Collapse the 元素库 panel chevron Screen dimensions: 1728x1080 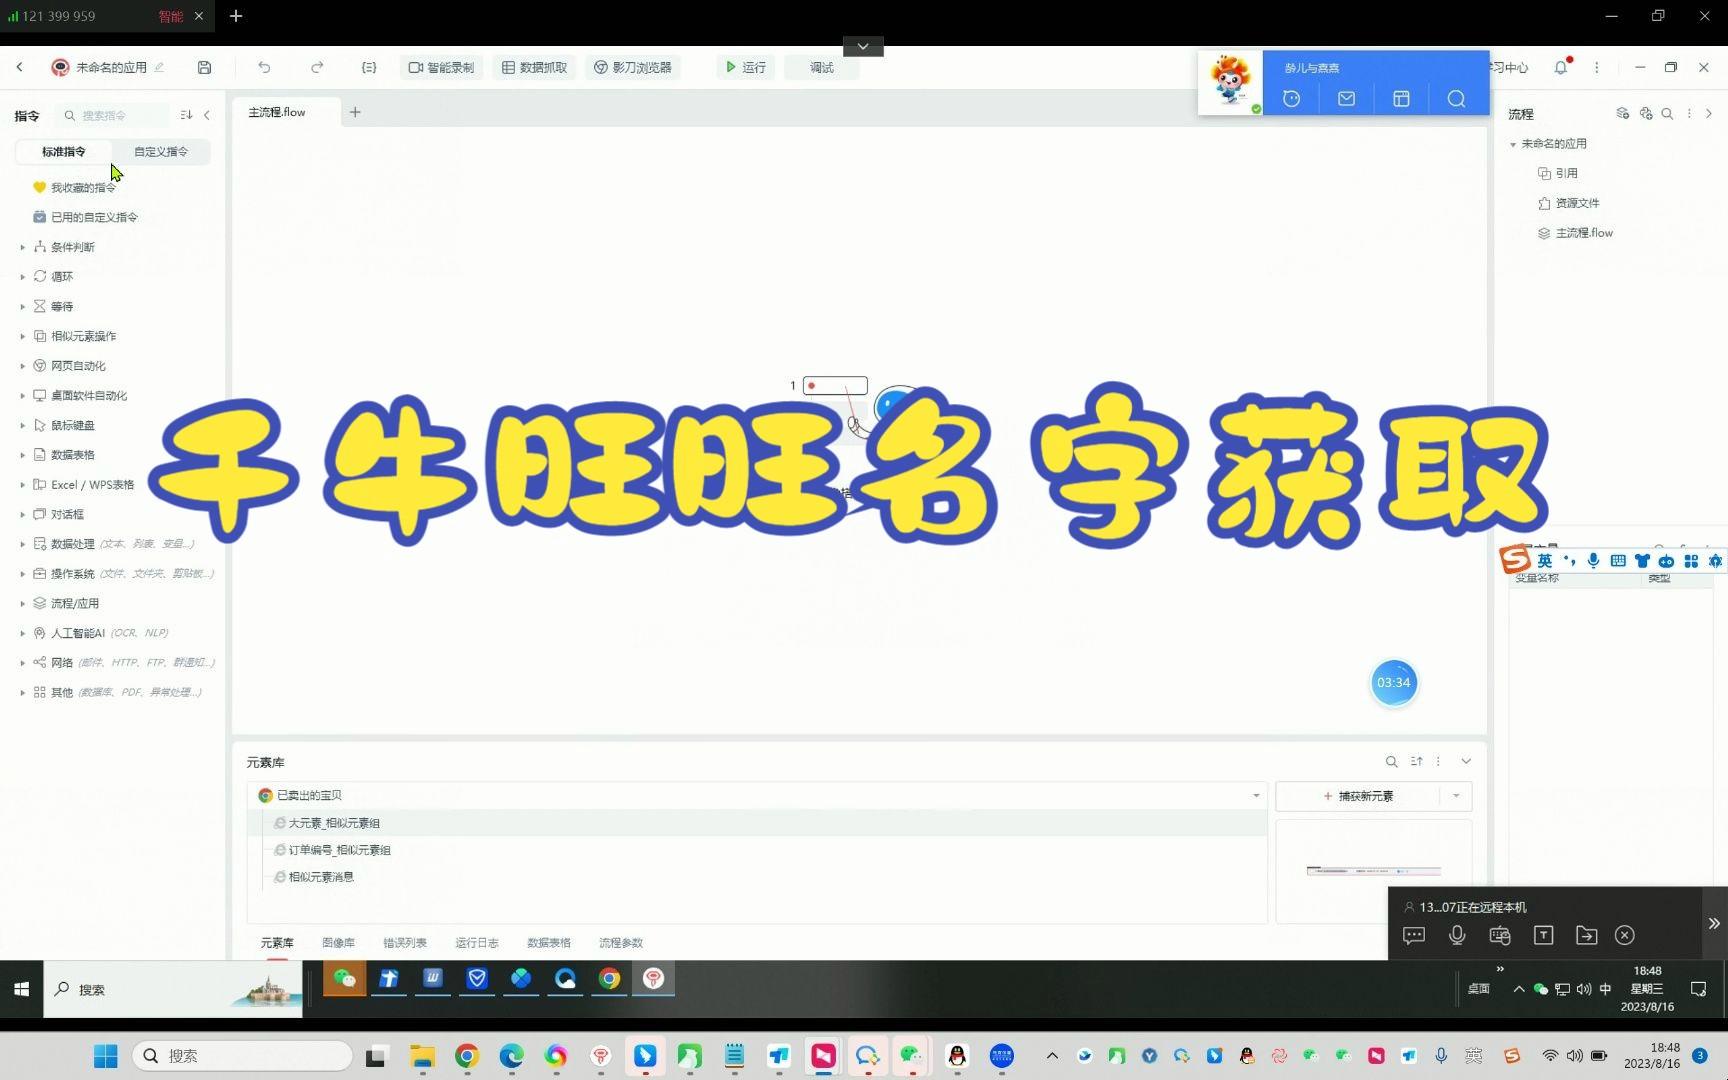(1466, 762)
